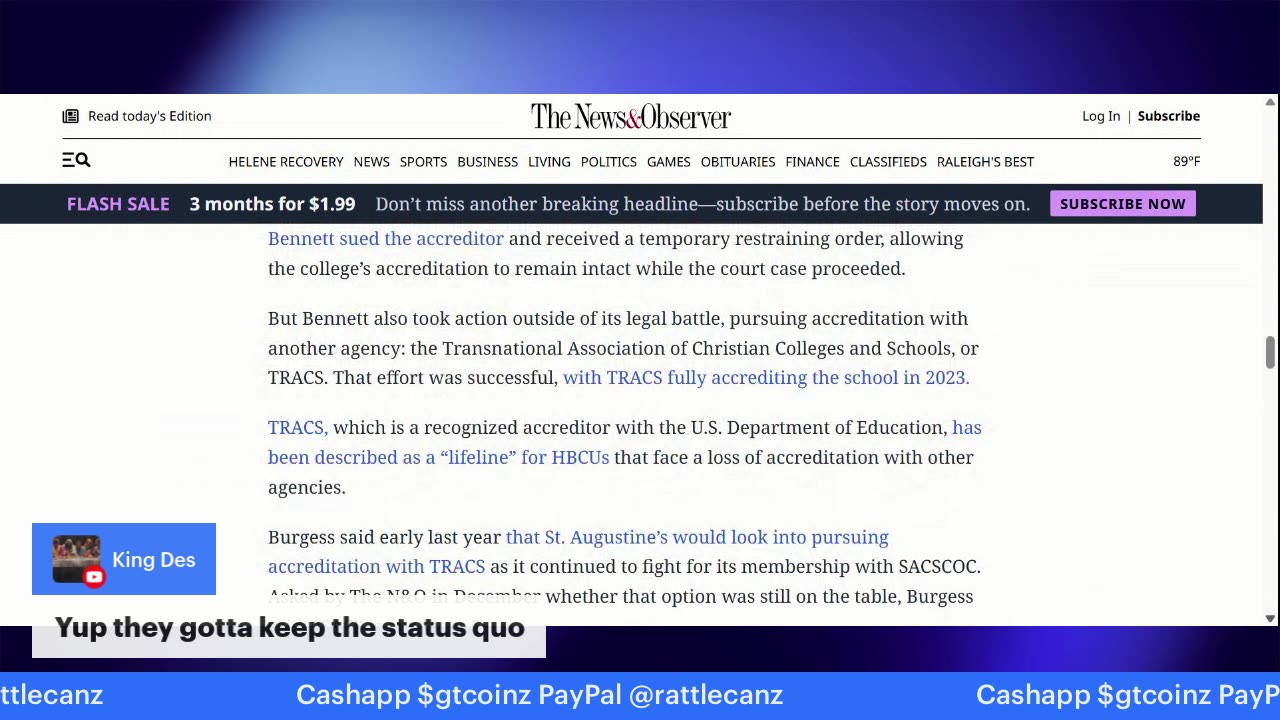Open Read today's Edition link
The image size is (1280, 720).
click(x=150, y=116)
